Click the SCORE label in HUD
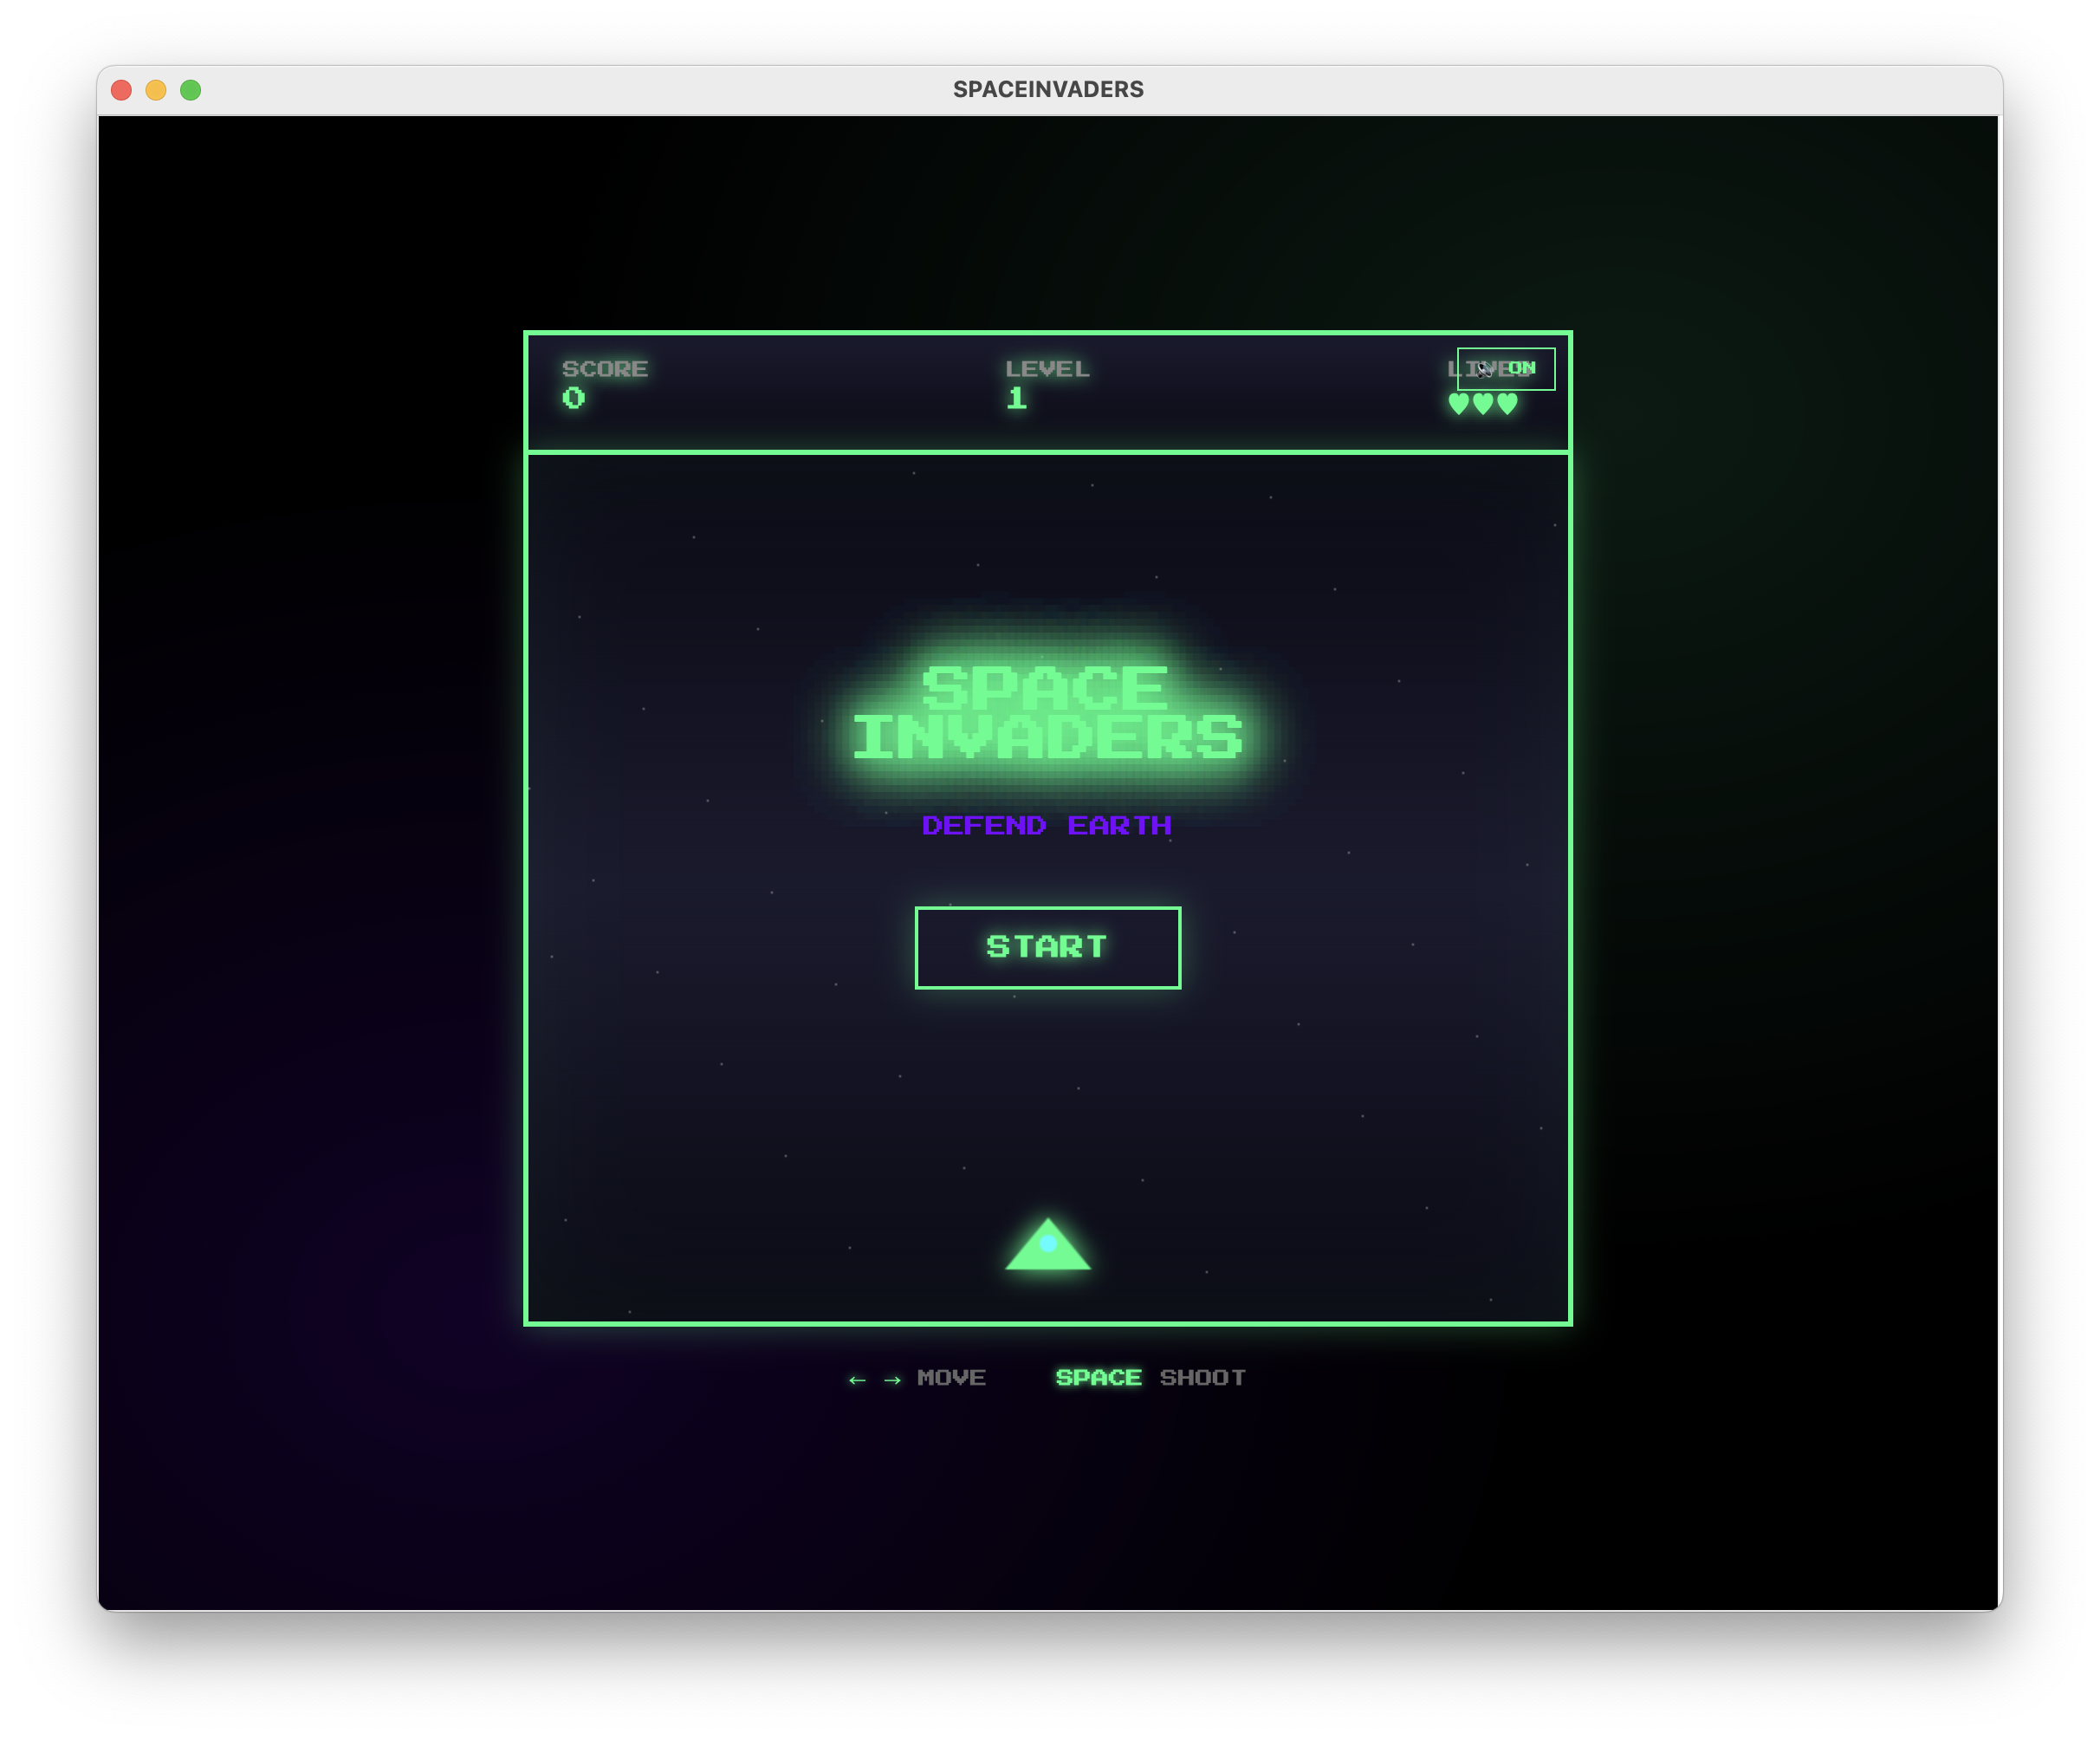The width and height of the screenshot is (2100, 1740). 605,369
